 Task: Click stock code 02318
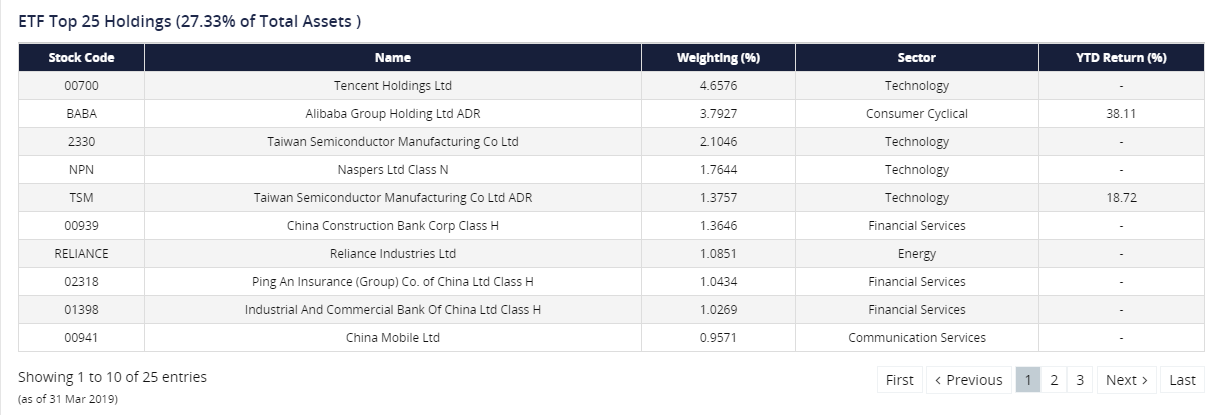(81, 282)
